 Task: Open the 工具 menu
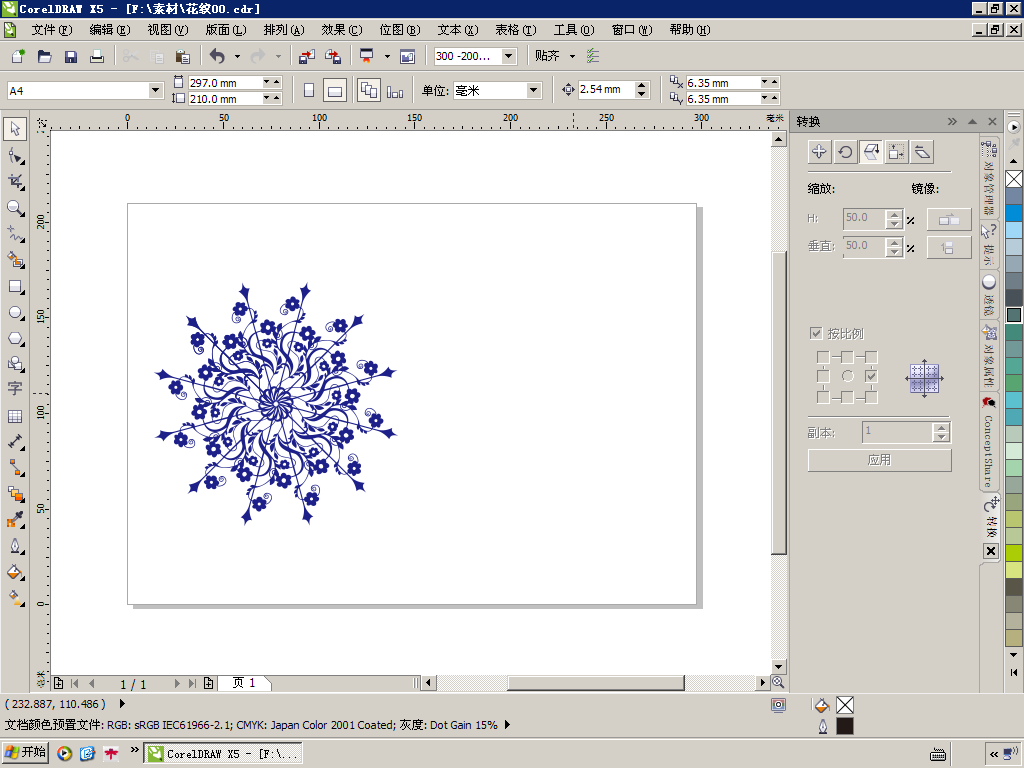point(574,30)
